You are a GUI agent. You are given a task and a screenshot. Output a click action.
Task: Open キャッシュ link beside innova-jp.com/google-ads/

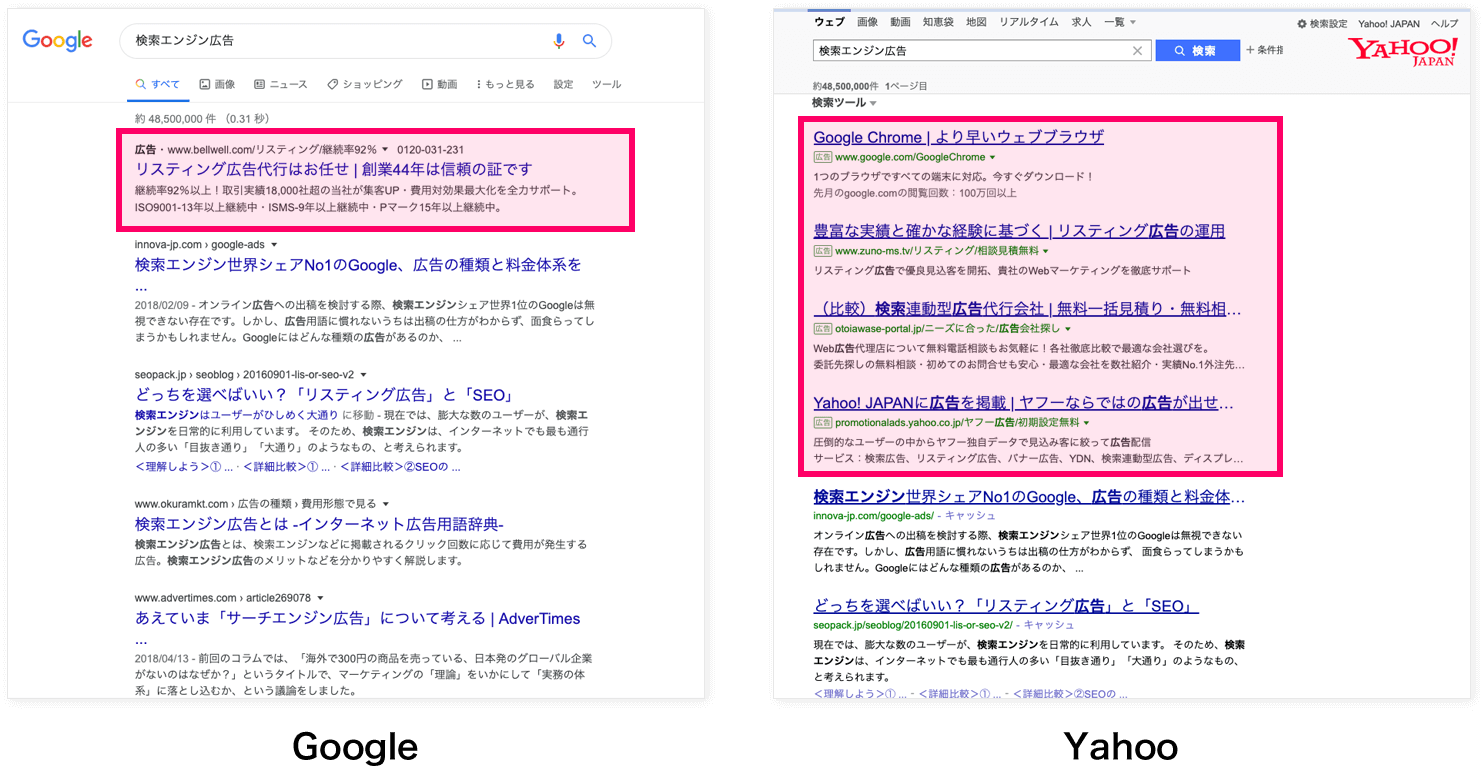(971, 515)
